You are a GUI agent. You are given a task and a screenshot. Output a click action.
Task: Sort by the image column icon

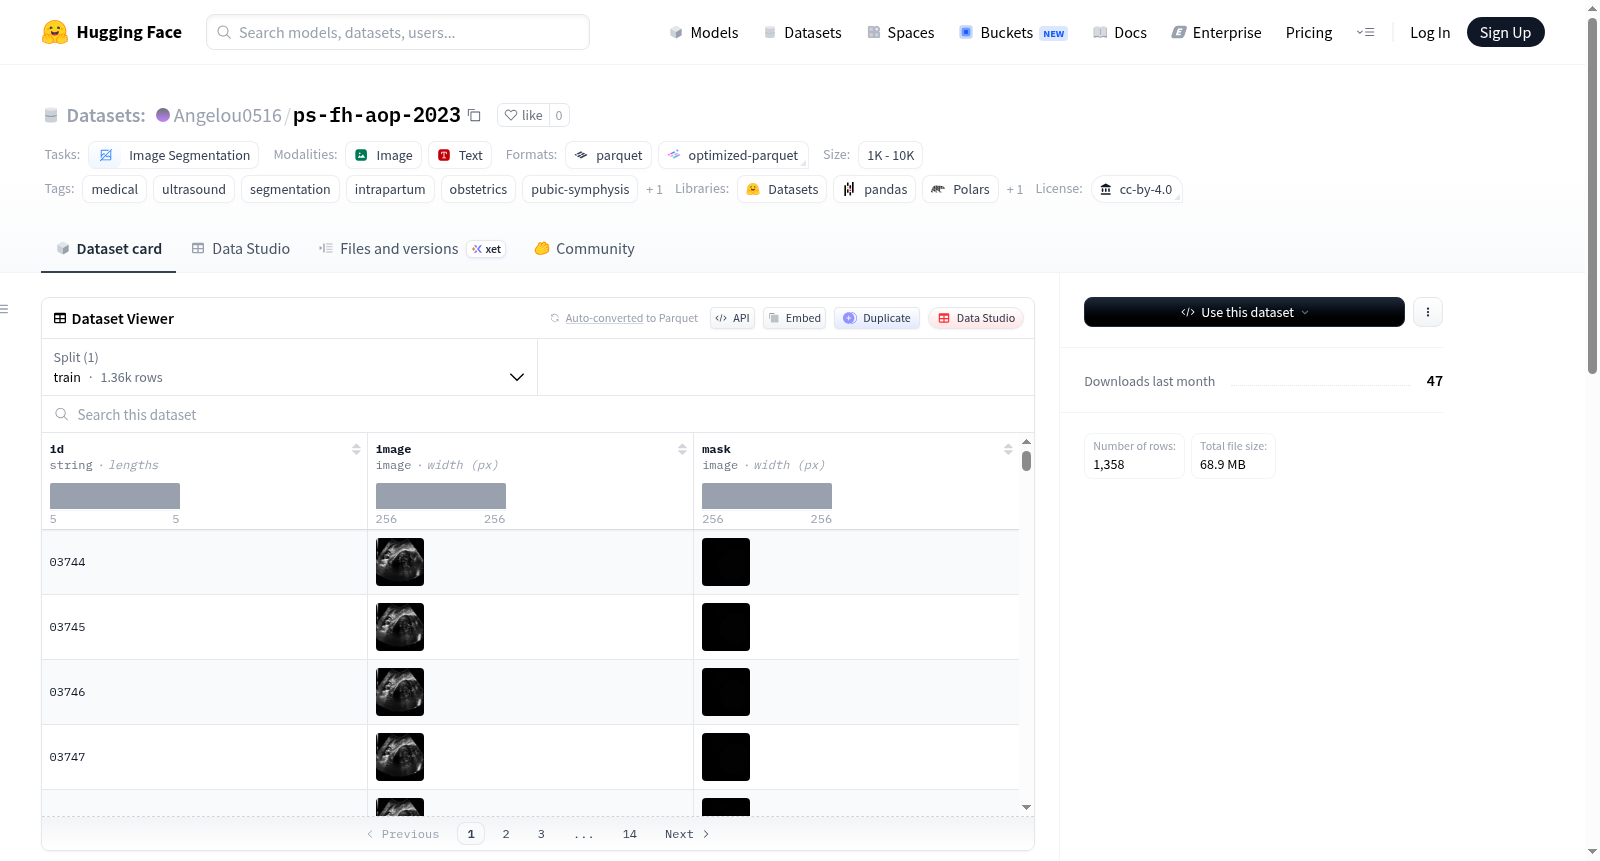682,449
